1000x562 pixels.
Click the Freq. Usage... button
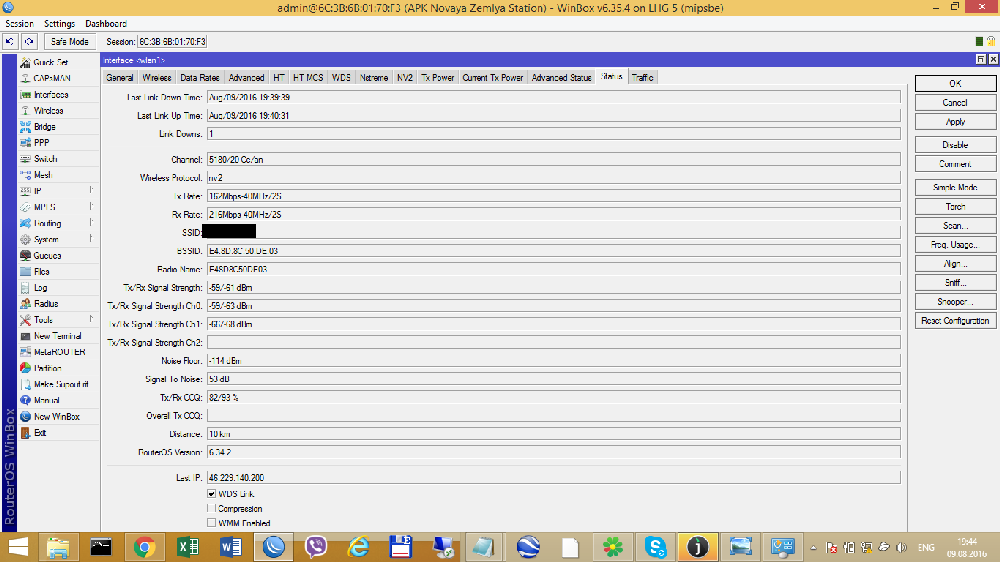[955, 244]
